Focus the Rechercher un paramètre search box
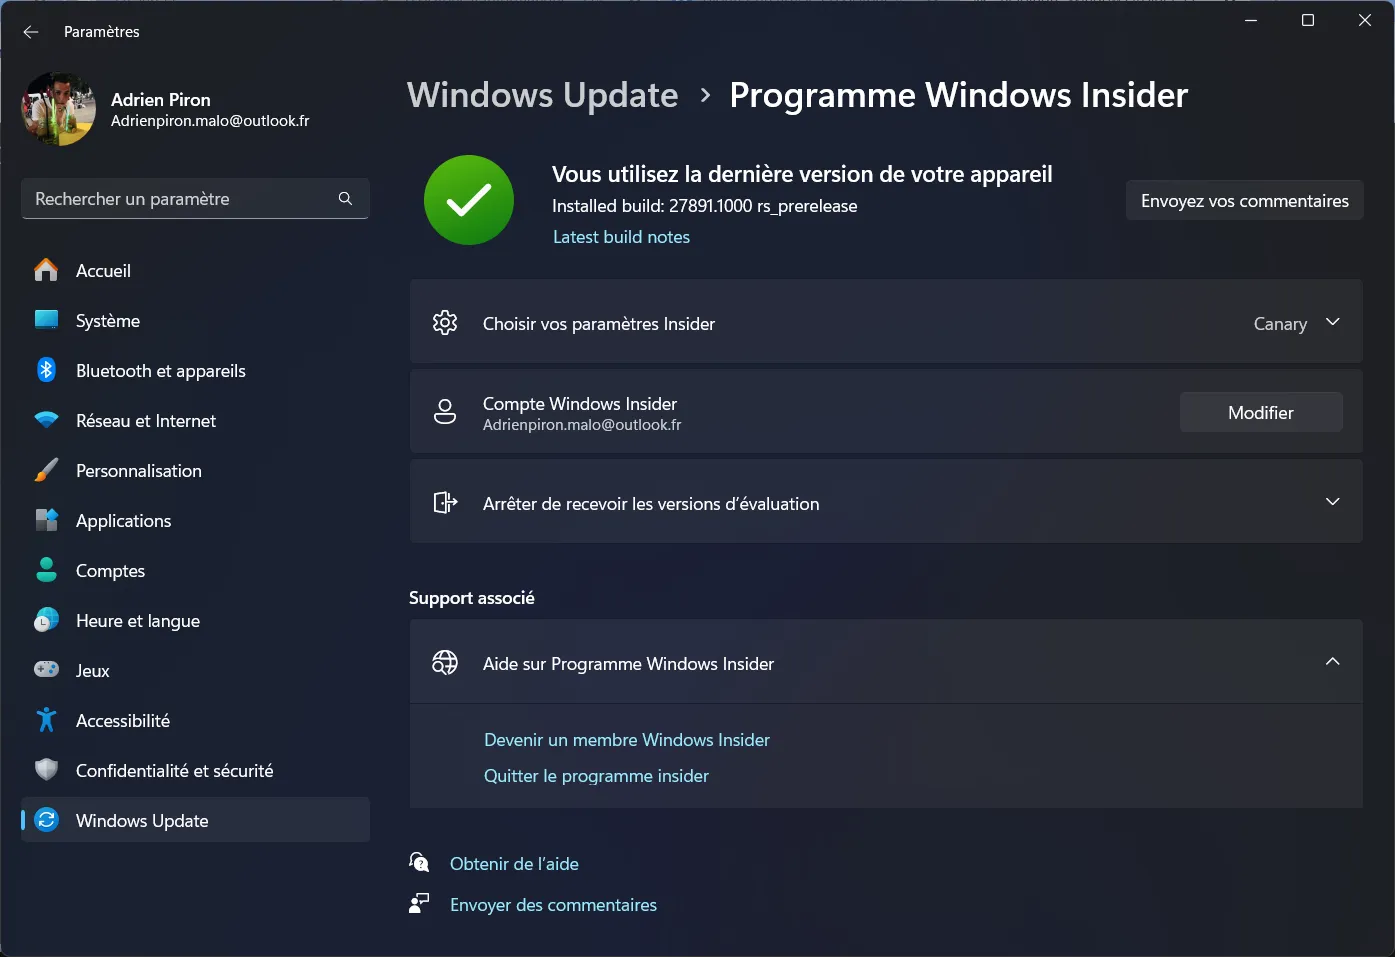 click(195, 199)
